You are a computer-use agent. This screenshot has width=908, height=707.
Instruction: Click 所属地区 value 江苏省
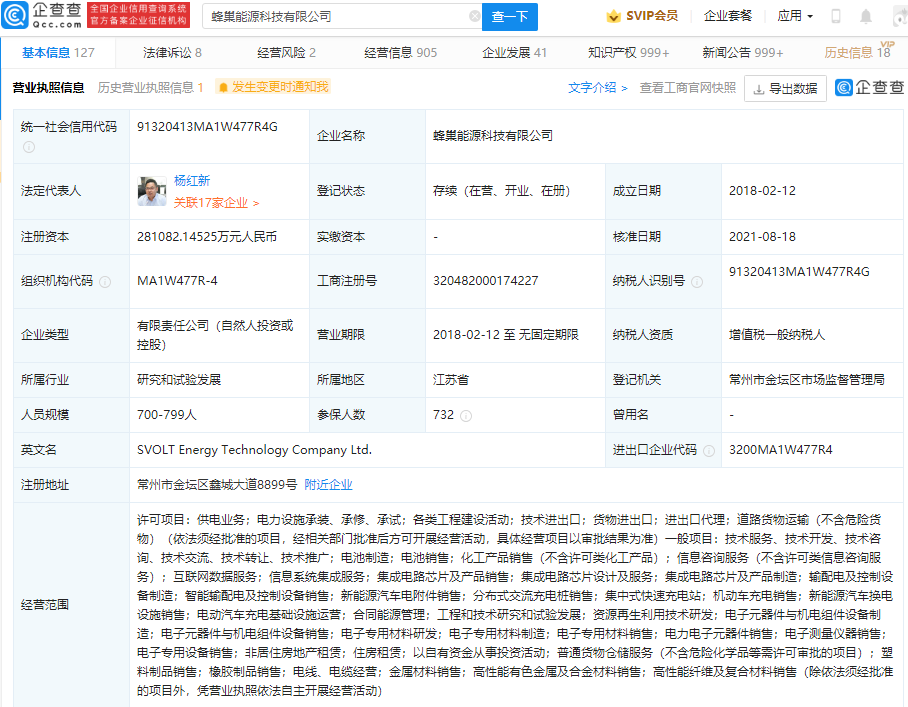pyautogui.click(x=451, y=380)
